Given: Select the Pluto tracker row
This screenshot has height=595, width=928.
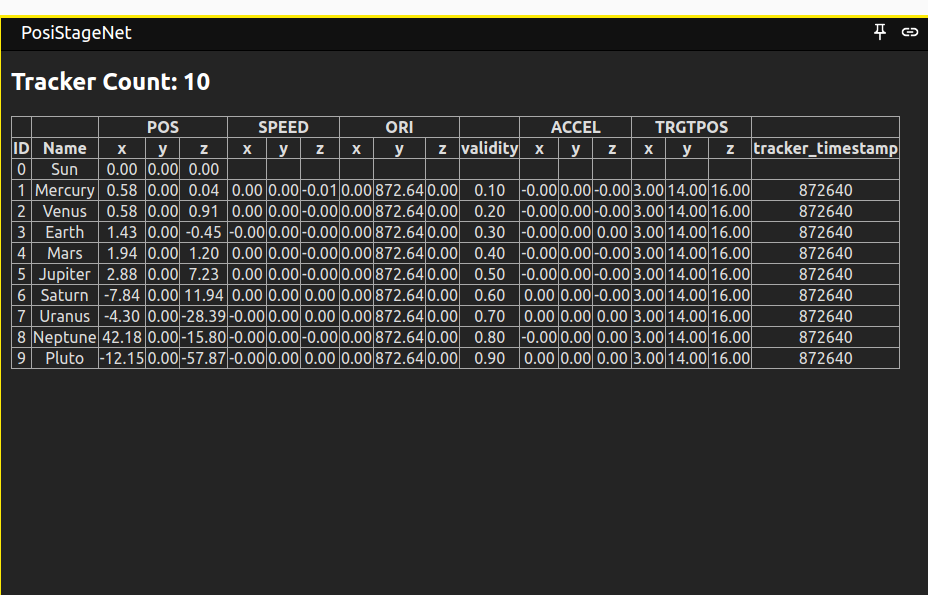Looking at the screenshot, I should (64, 357).
